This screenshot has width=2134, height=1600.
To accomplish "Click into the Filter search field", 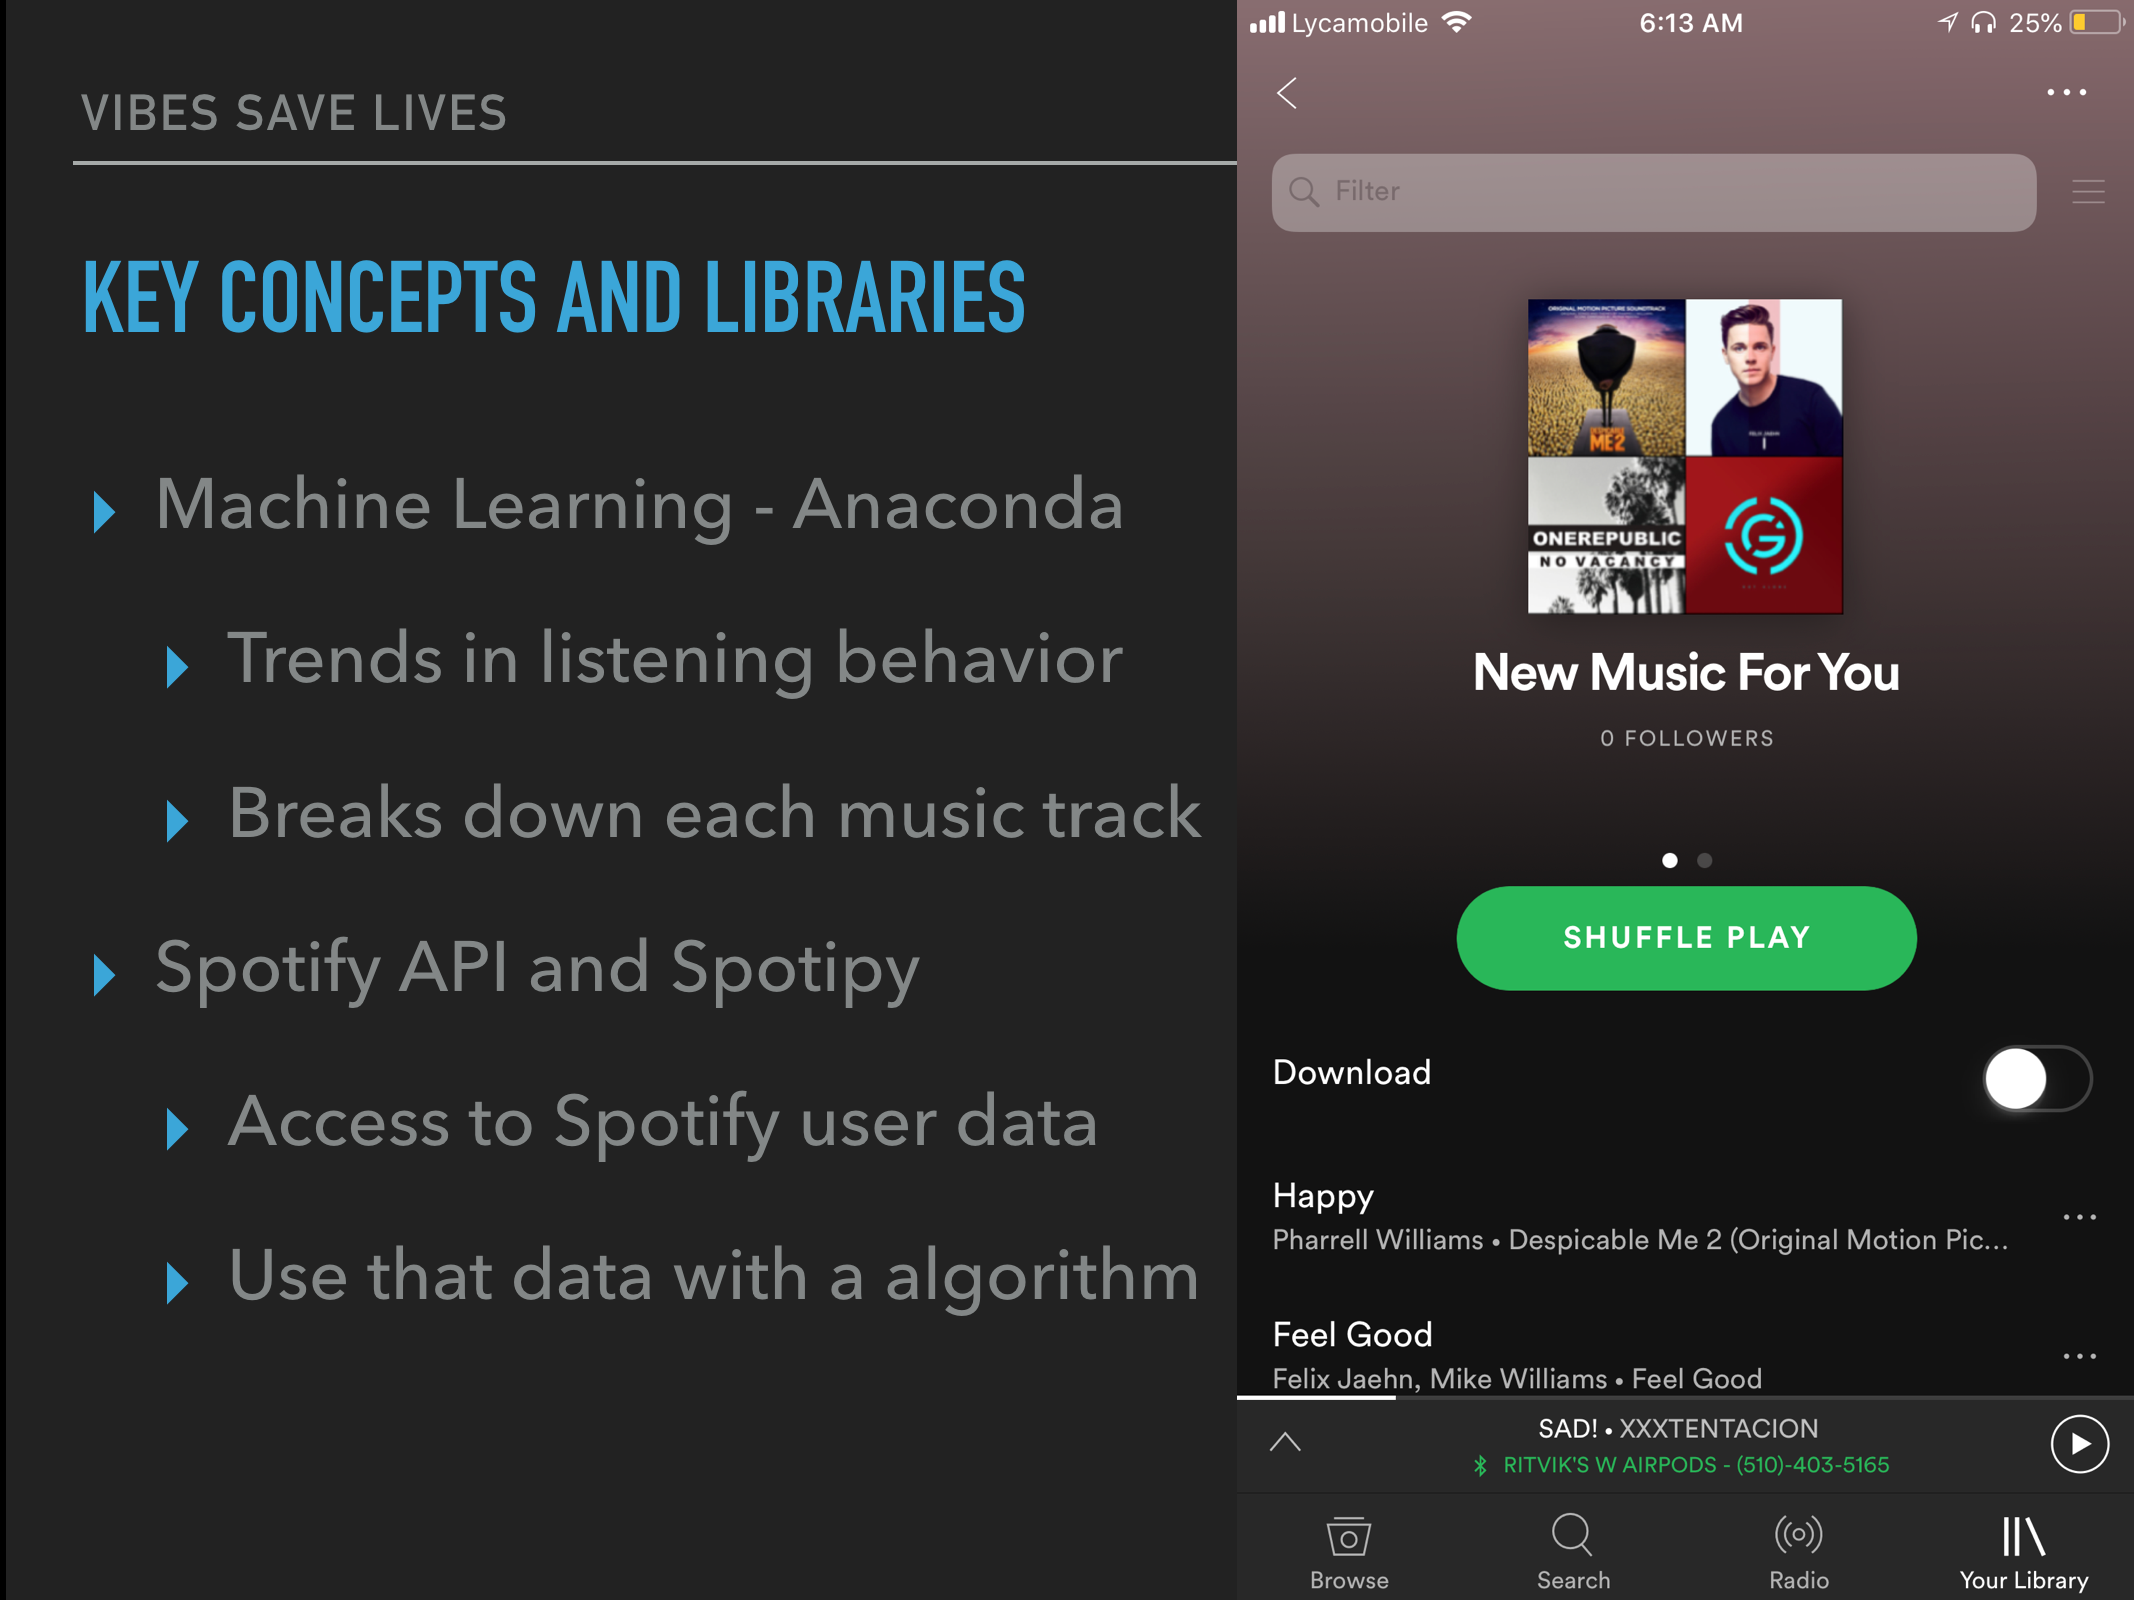I will [x=1653, y=192].
